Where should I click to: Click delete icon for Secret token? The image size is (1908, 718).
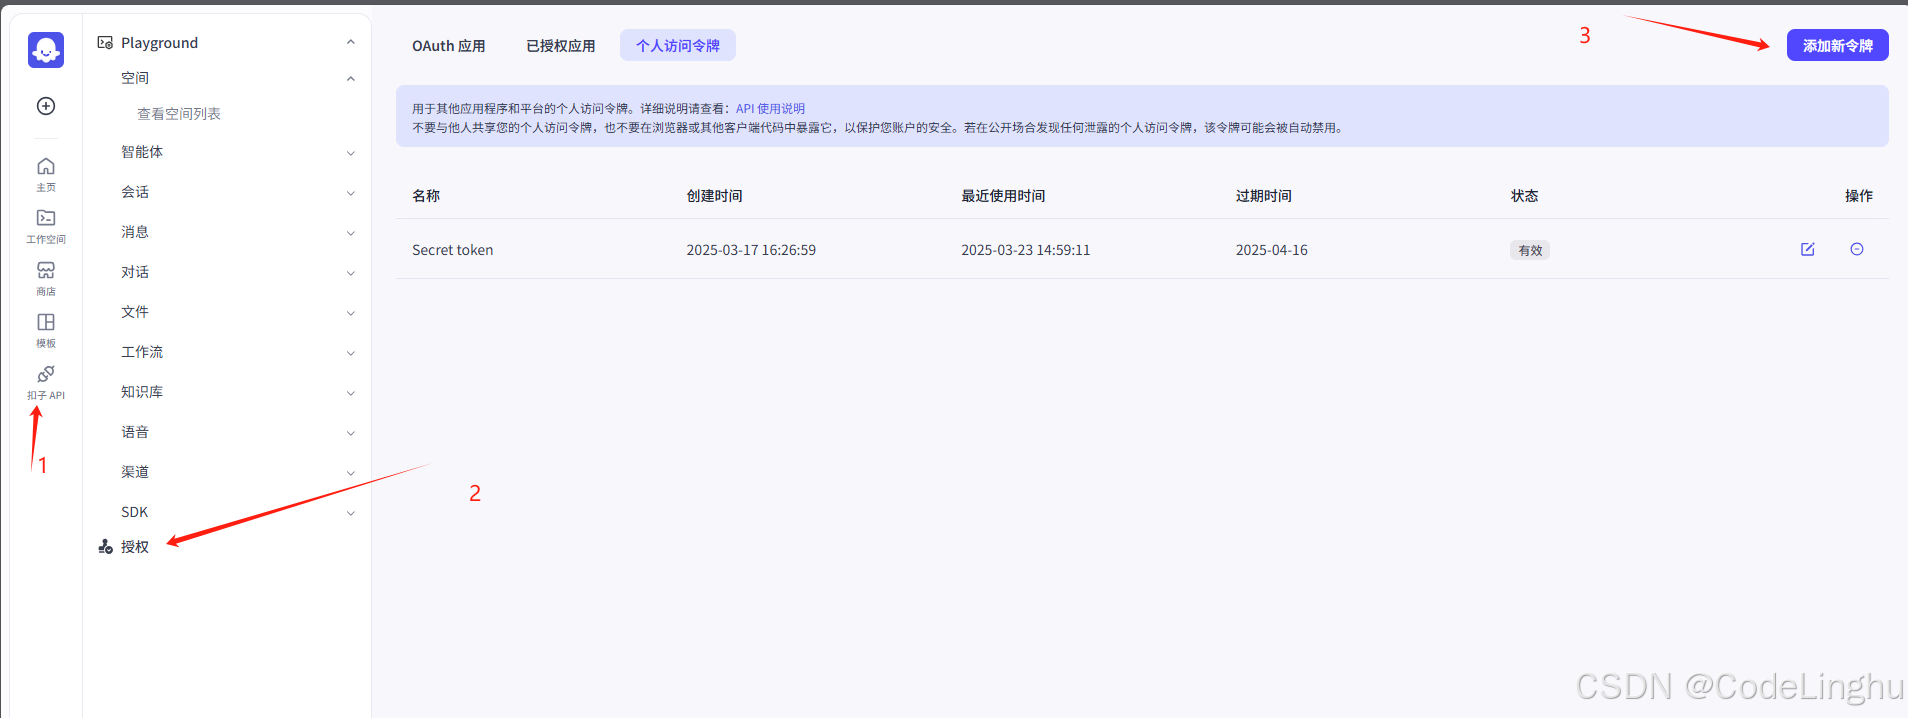[1857, 249]
